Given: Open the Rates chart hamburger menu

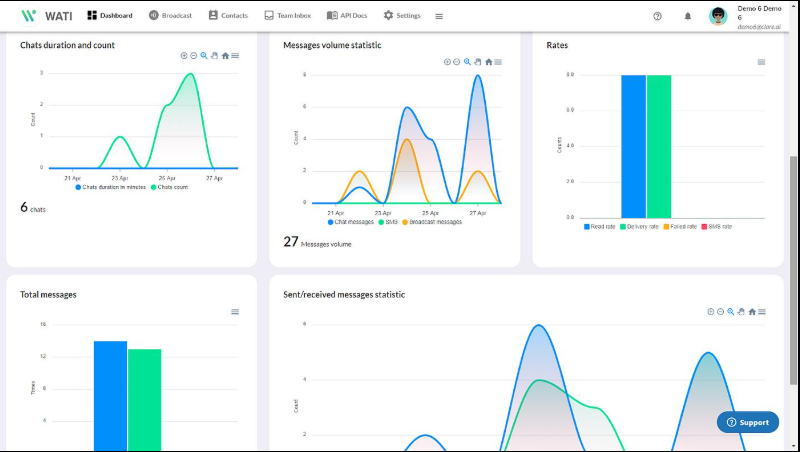Looking at the screenshot, I should coord(761,62).
